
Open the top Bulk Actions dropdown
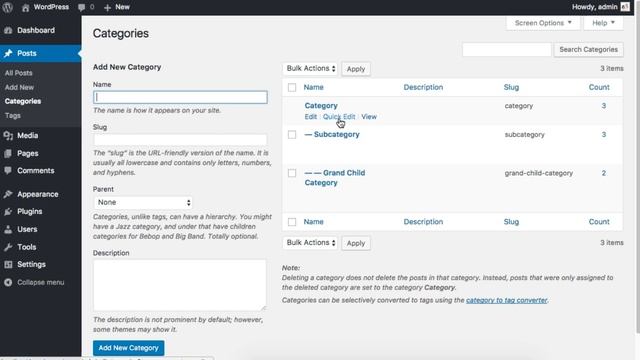pyautogui.click(x=310, y=69)
